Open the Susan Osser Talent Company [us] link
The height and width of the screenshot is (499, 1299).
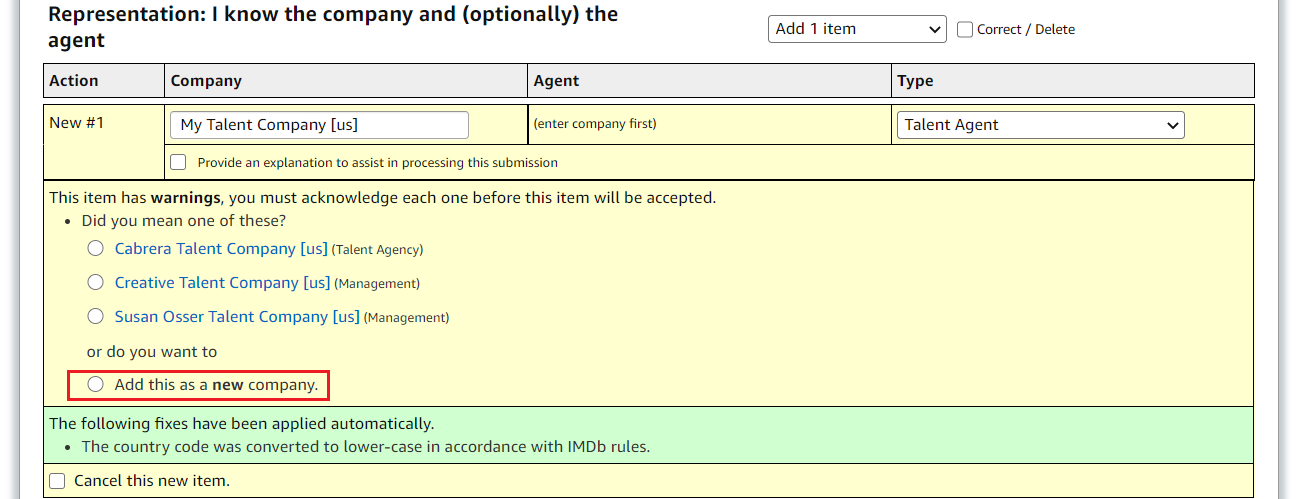[x=237, y=317]
